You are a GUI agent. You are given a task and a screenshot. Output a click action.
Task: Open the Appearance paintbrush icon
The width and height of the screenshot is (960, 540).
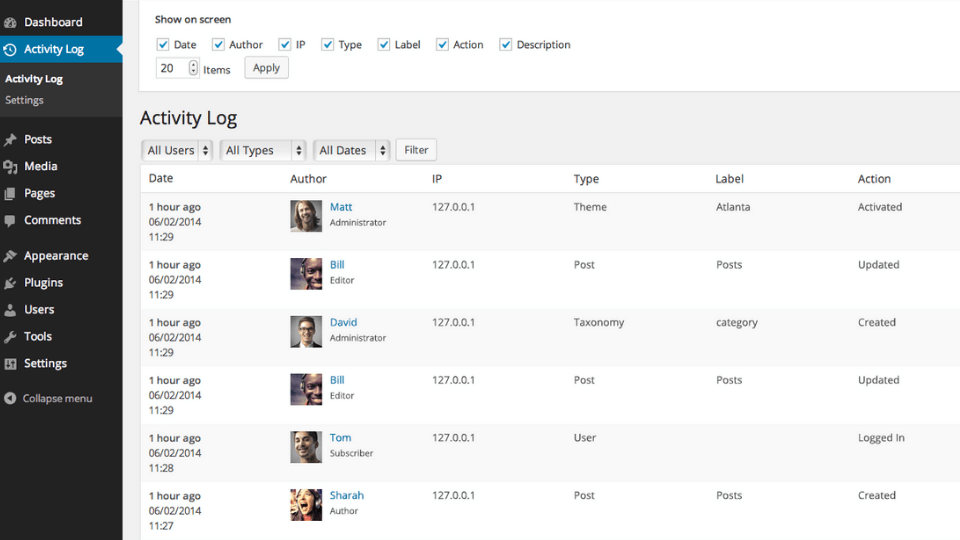coord(10,256)
